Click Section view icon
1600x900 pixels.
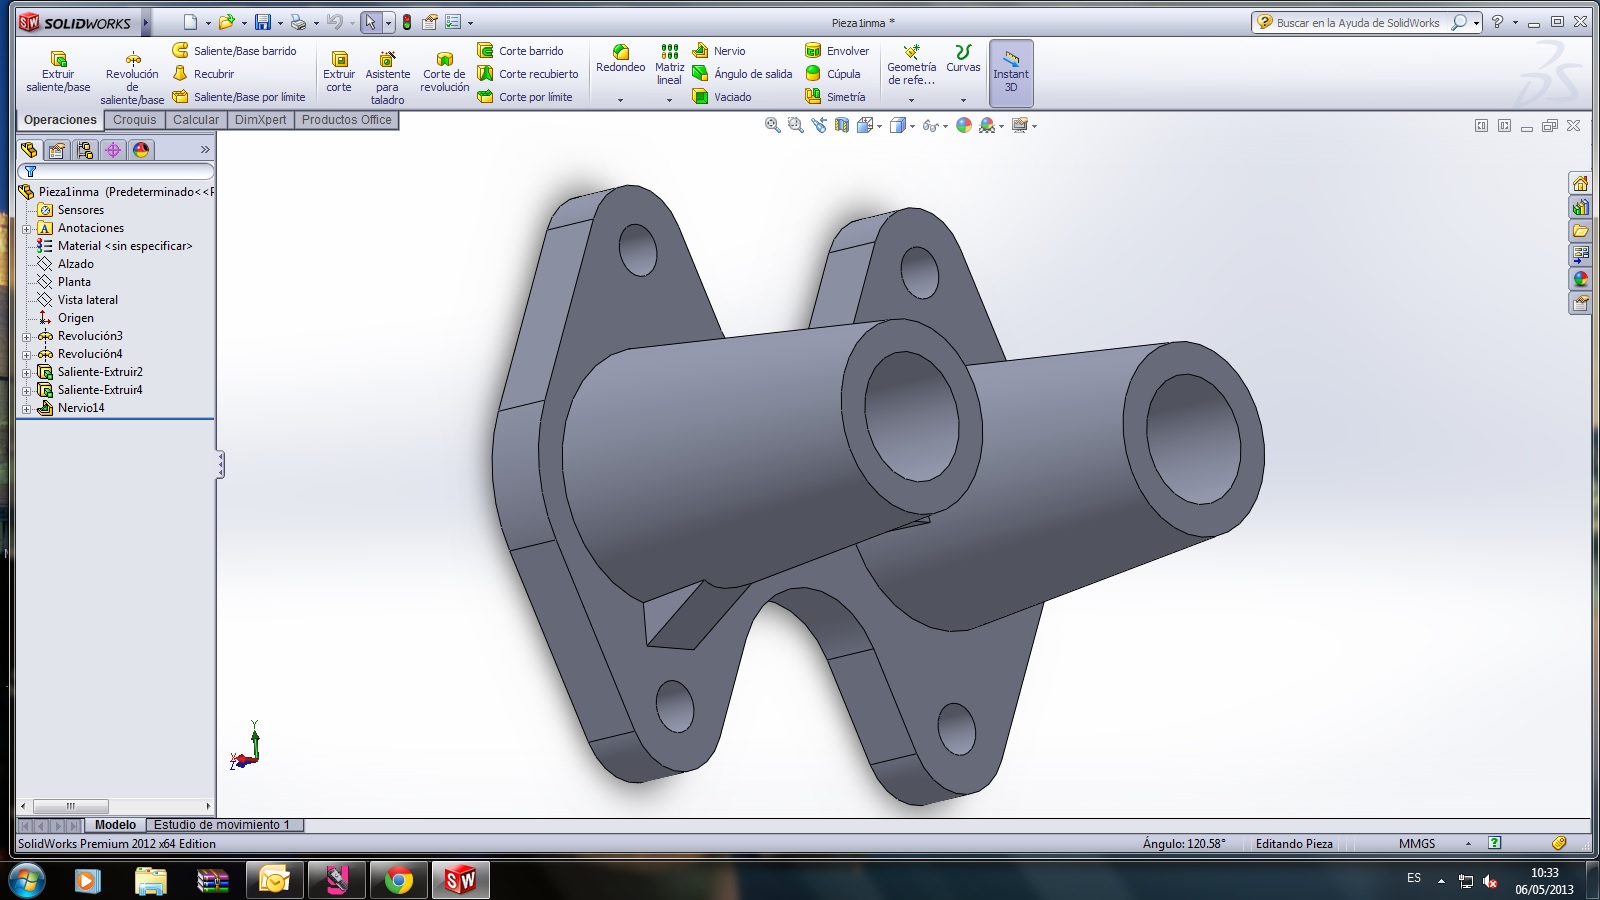click(841, 125)
